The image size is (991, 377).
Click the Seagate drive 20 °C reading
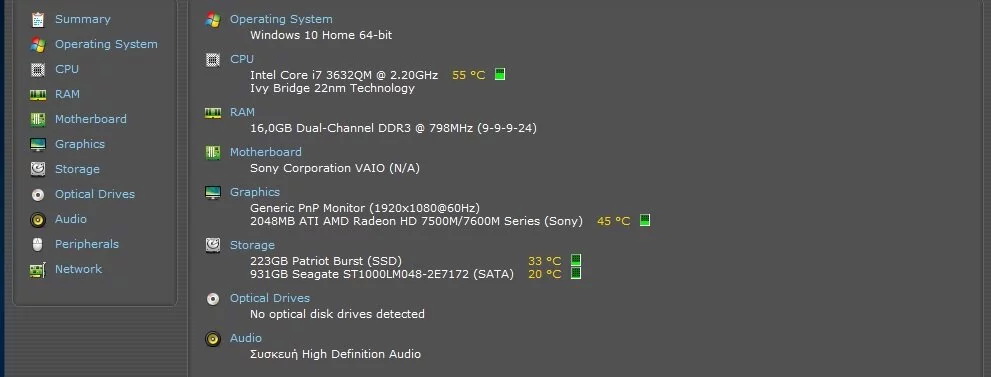pos(545,274)
